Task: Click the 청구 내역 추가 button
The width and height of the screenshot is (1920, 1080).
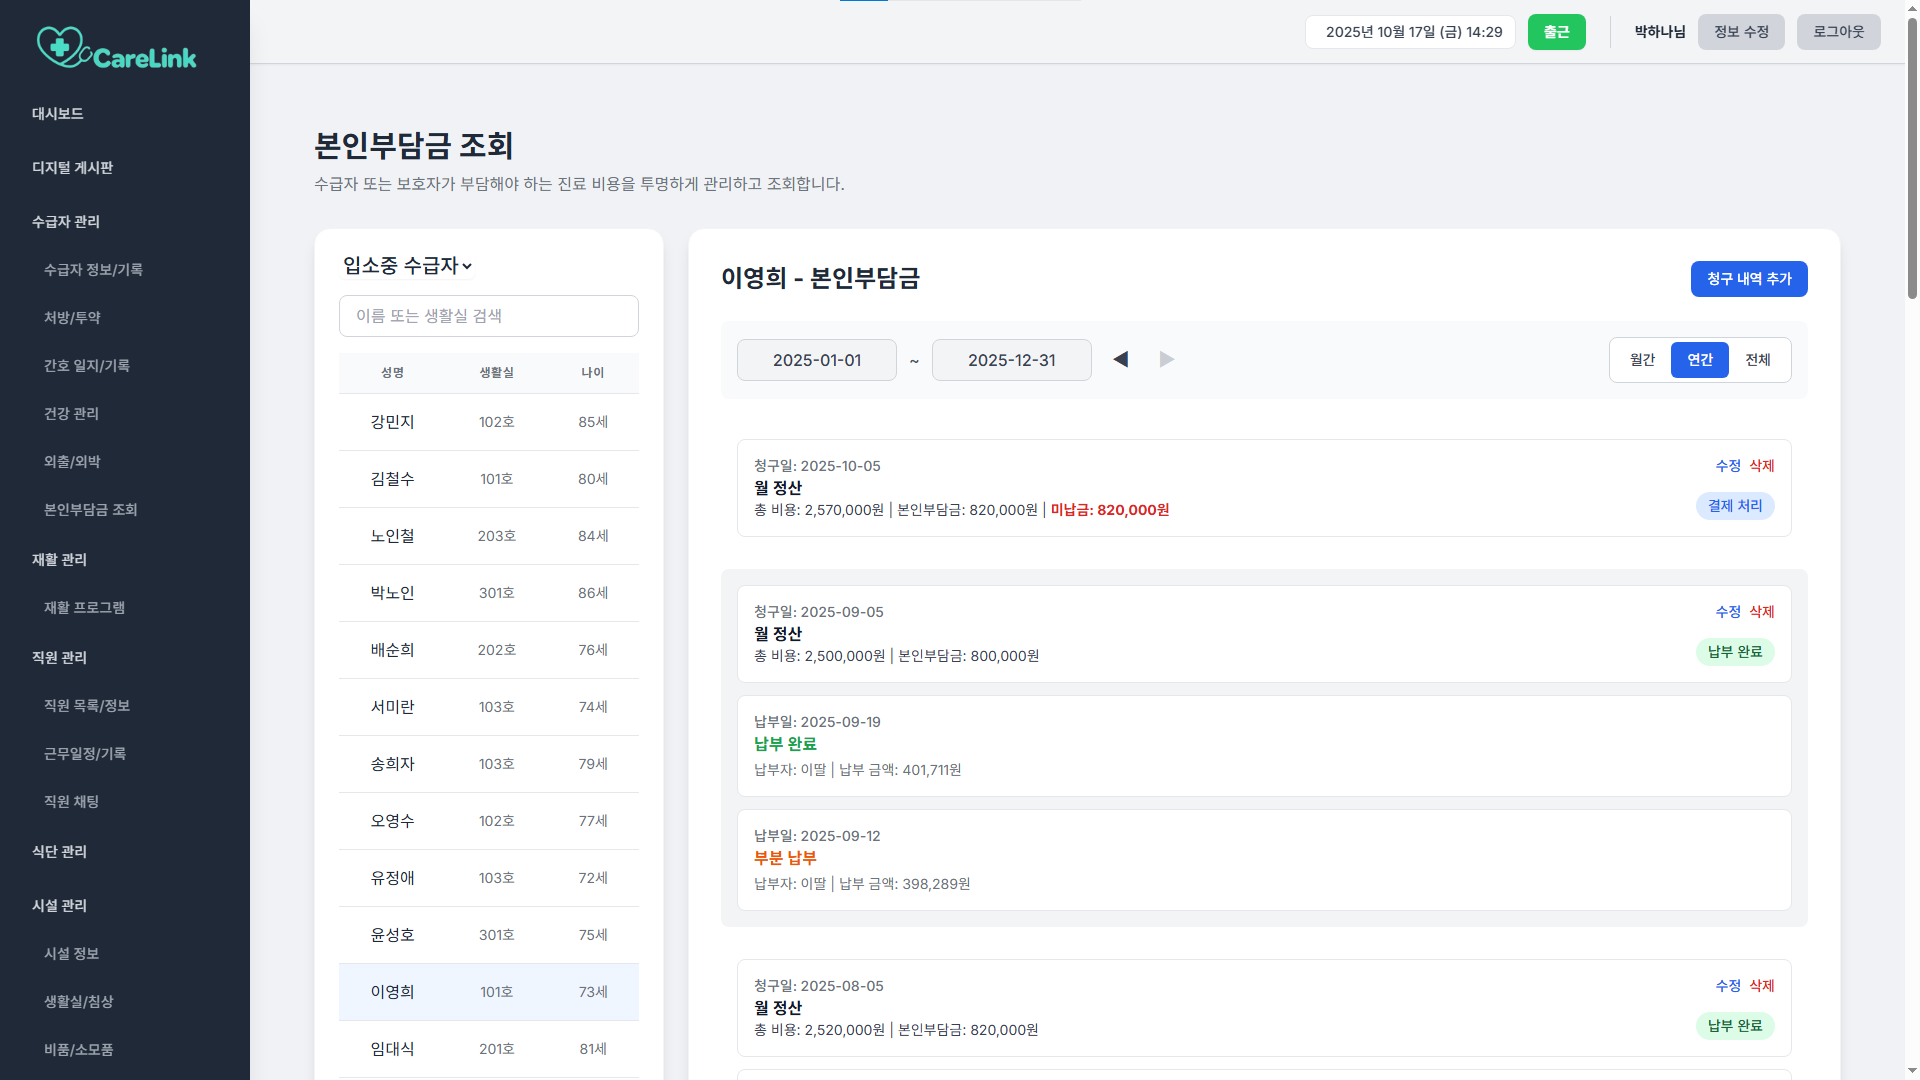Action: click(x=1749, y=279)
